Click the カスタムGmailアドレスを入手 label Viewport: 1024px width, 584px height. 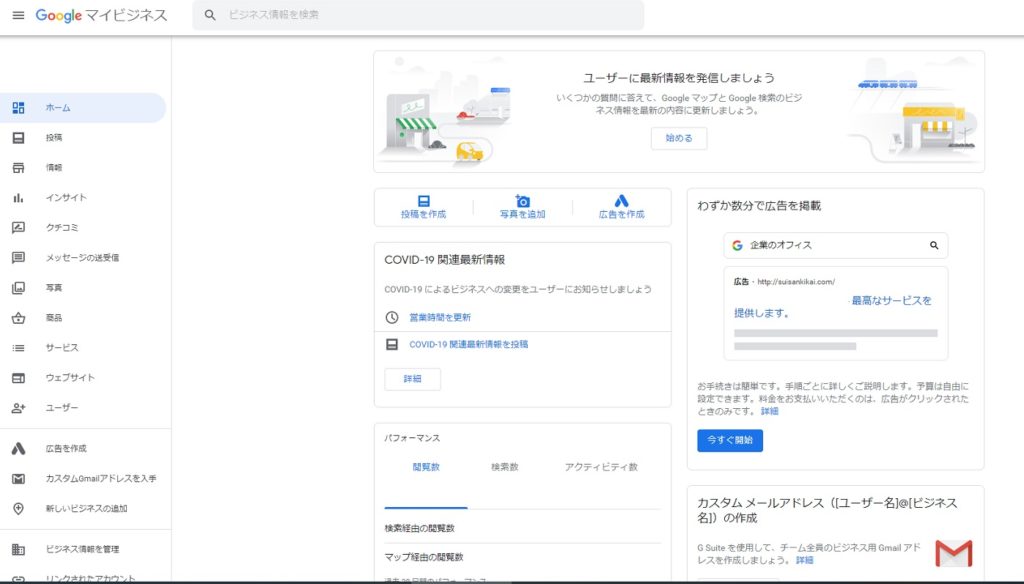(x=101, y=479)
